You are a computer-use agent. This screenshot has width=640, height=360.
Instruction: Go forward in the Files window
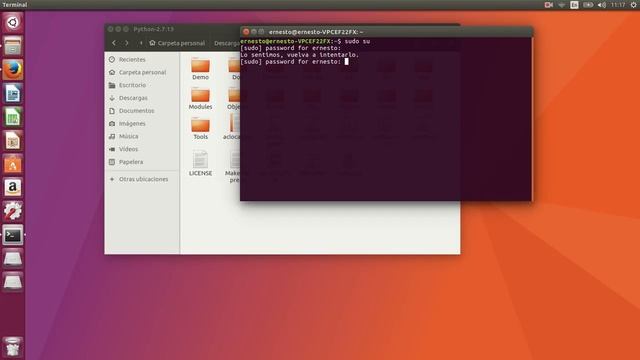[x=127, y=43]
